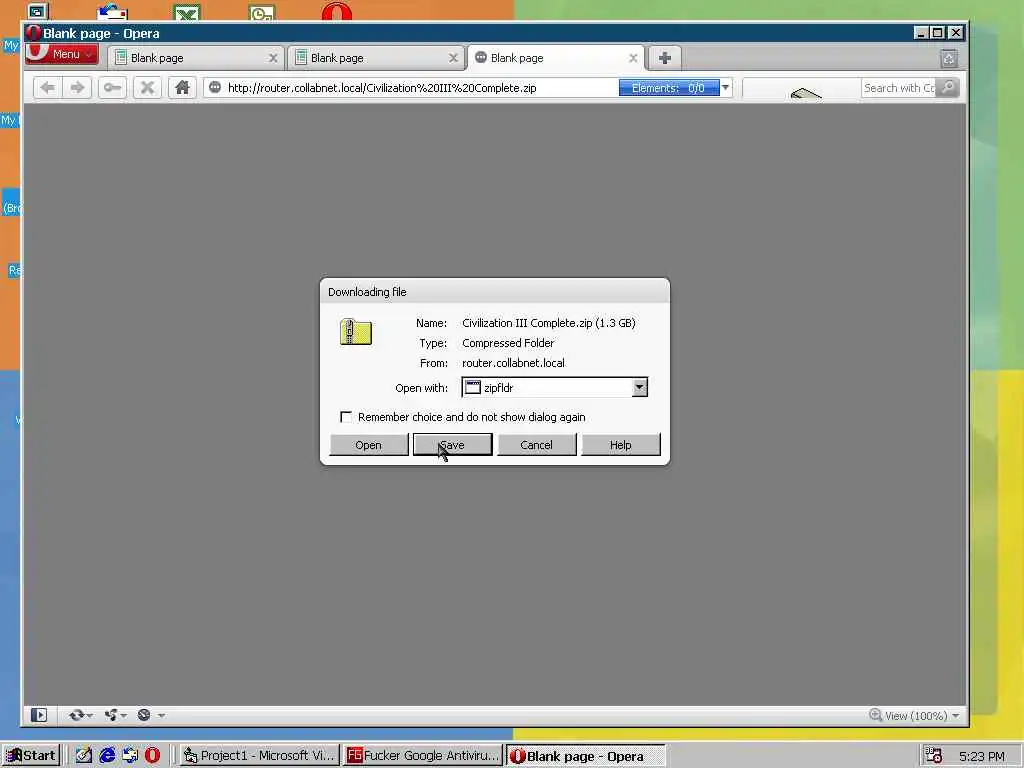
Task: Click the Downloading file dialog title
Action: click(x=367, y=292)
